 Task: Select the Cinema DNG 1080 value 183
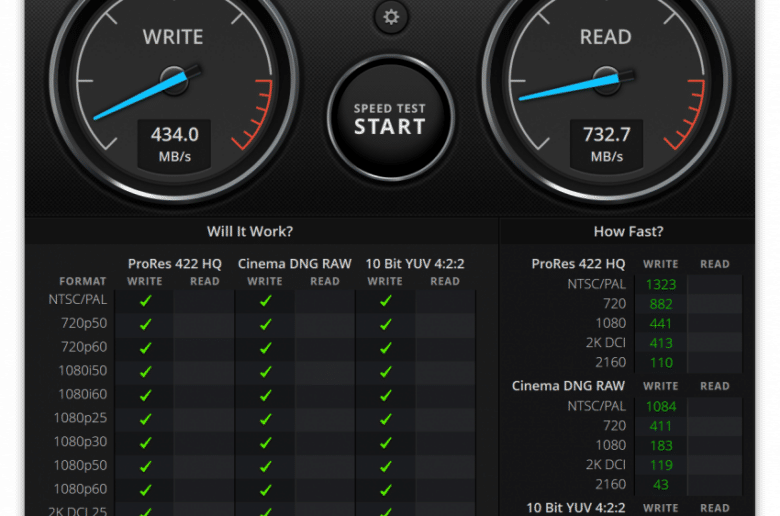(661, 445)
